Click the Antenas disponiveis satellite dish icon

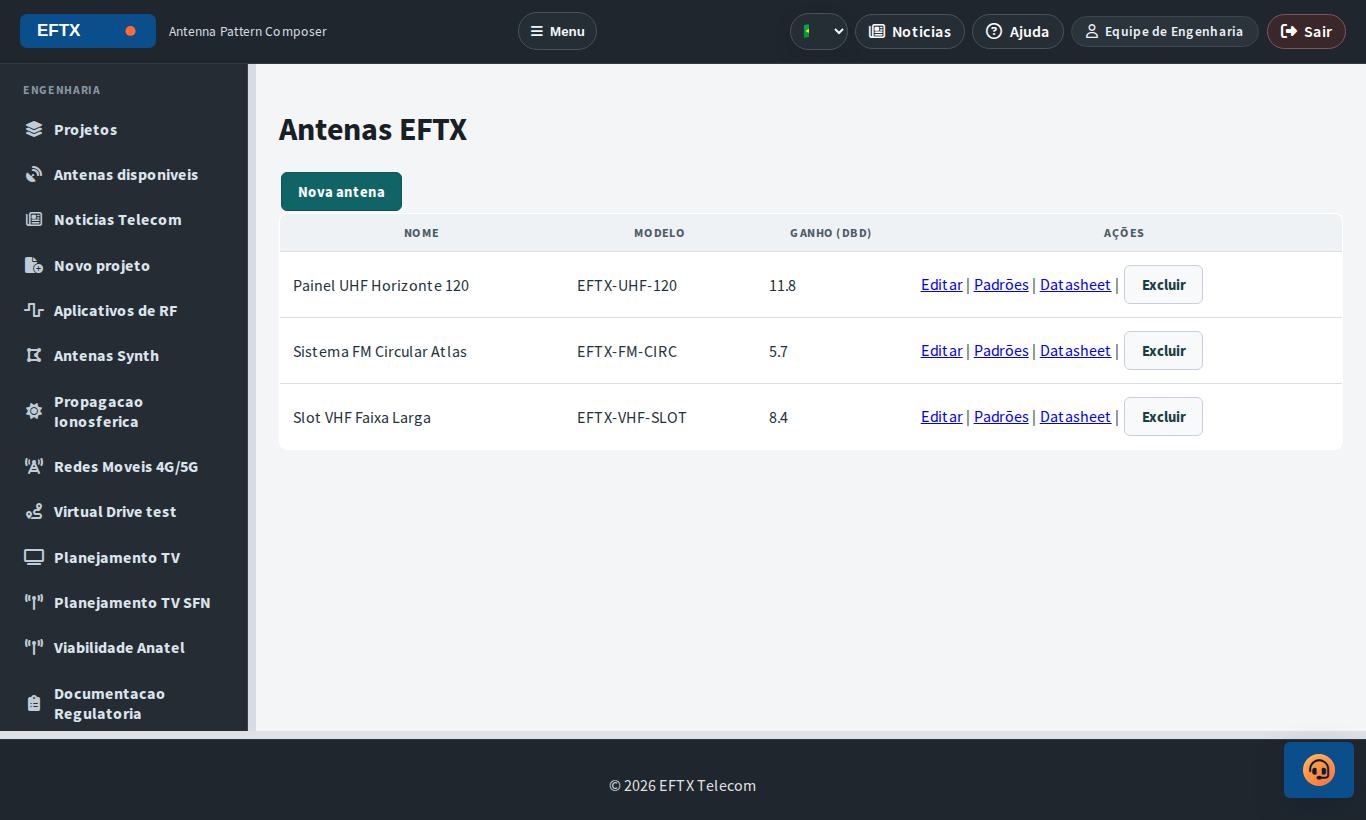[34, 174]
